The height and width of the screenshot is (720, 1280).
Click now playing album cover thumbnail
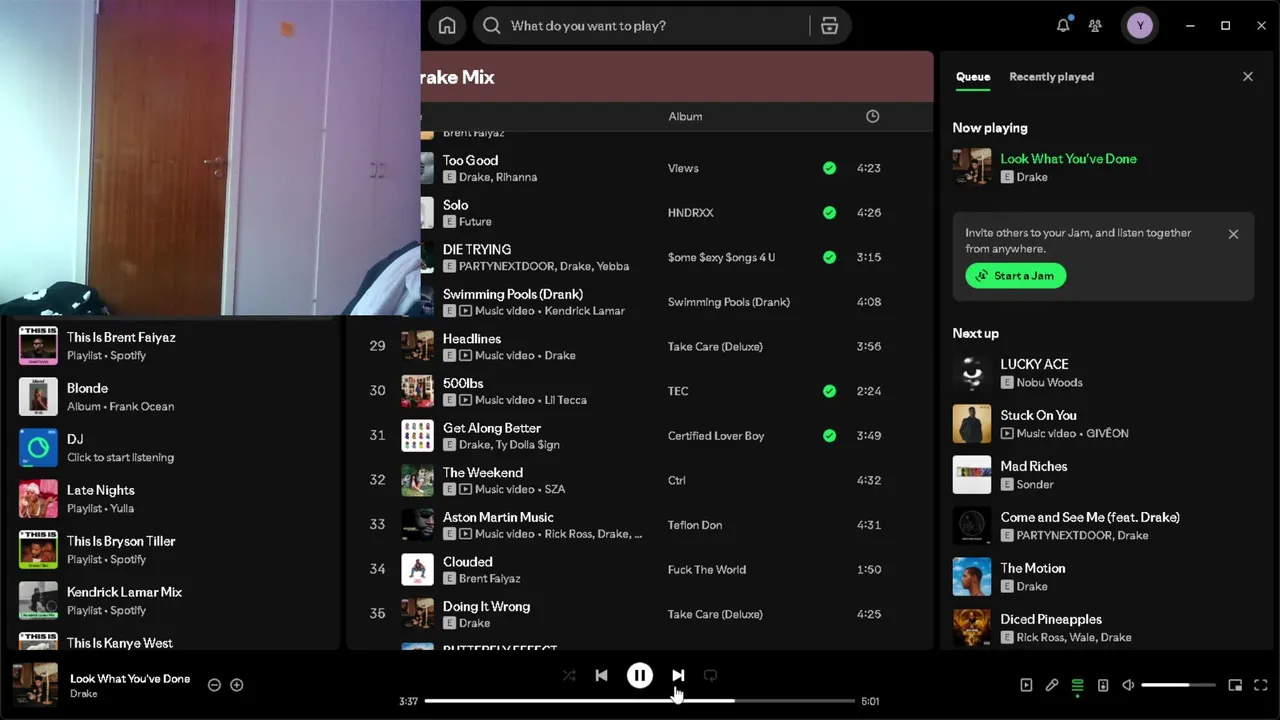pos(36,685)
